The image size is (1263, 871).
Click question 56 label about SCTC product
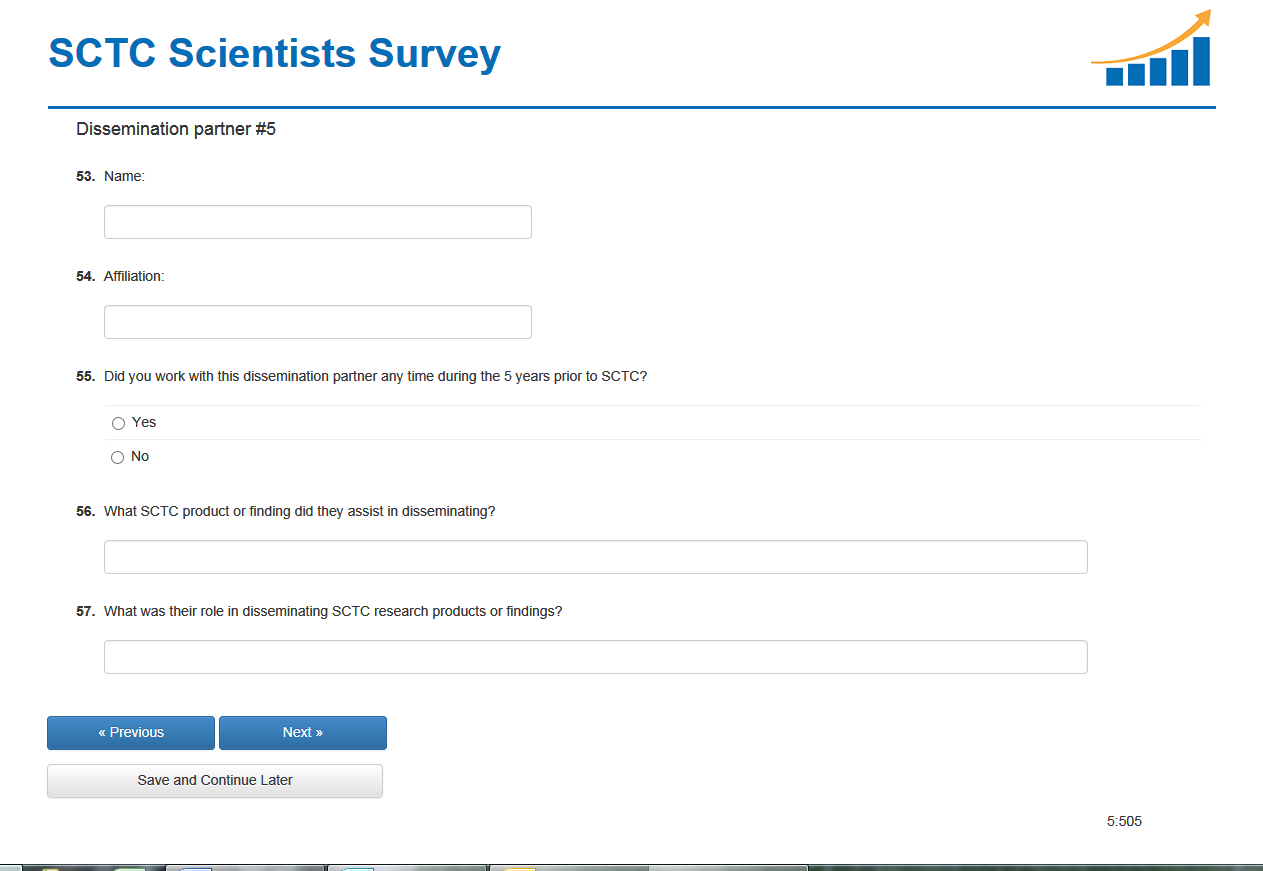point(299,511)
